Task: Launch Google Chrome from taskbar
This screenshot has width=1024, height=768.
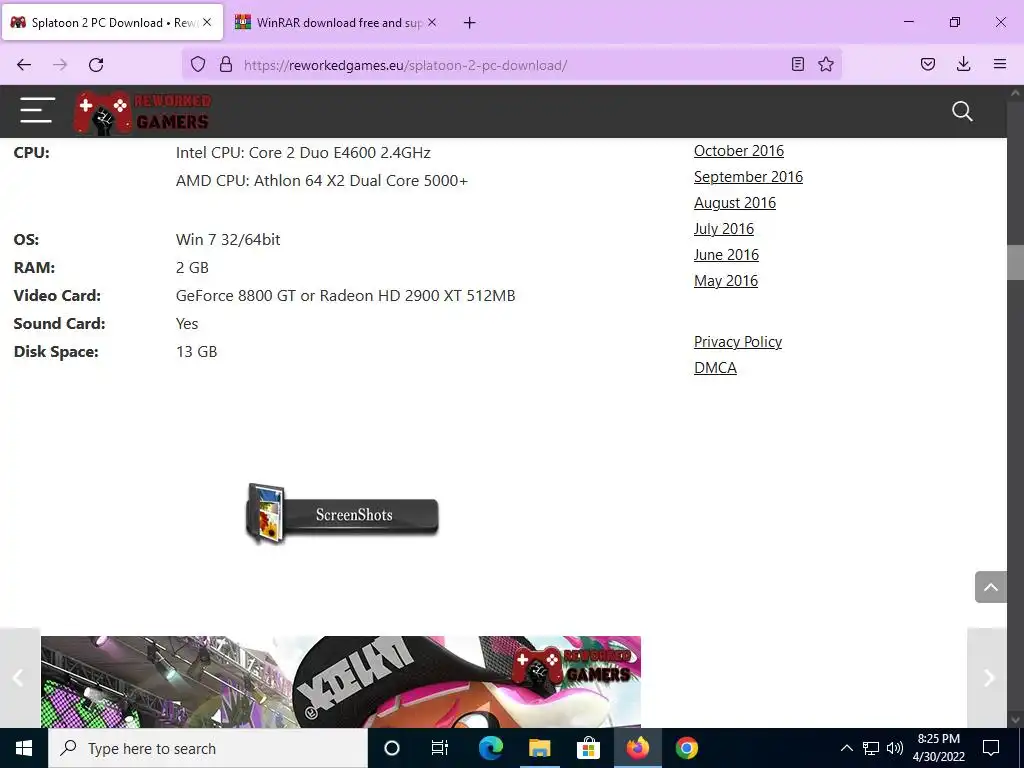Action: [x=686, y=748]
